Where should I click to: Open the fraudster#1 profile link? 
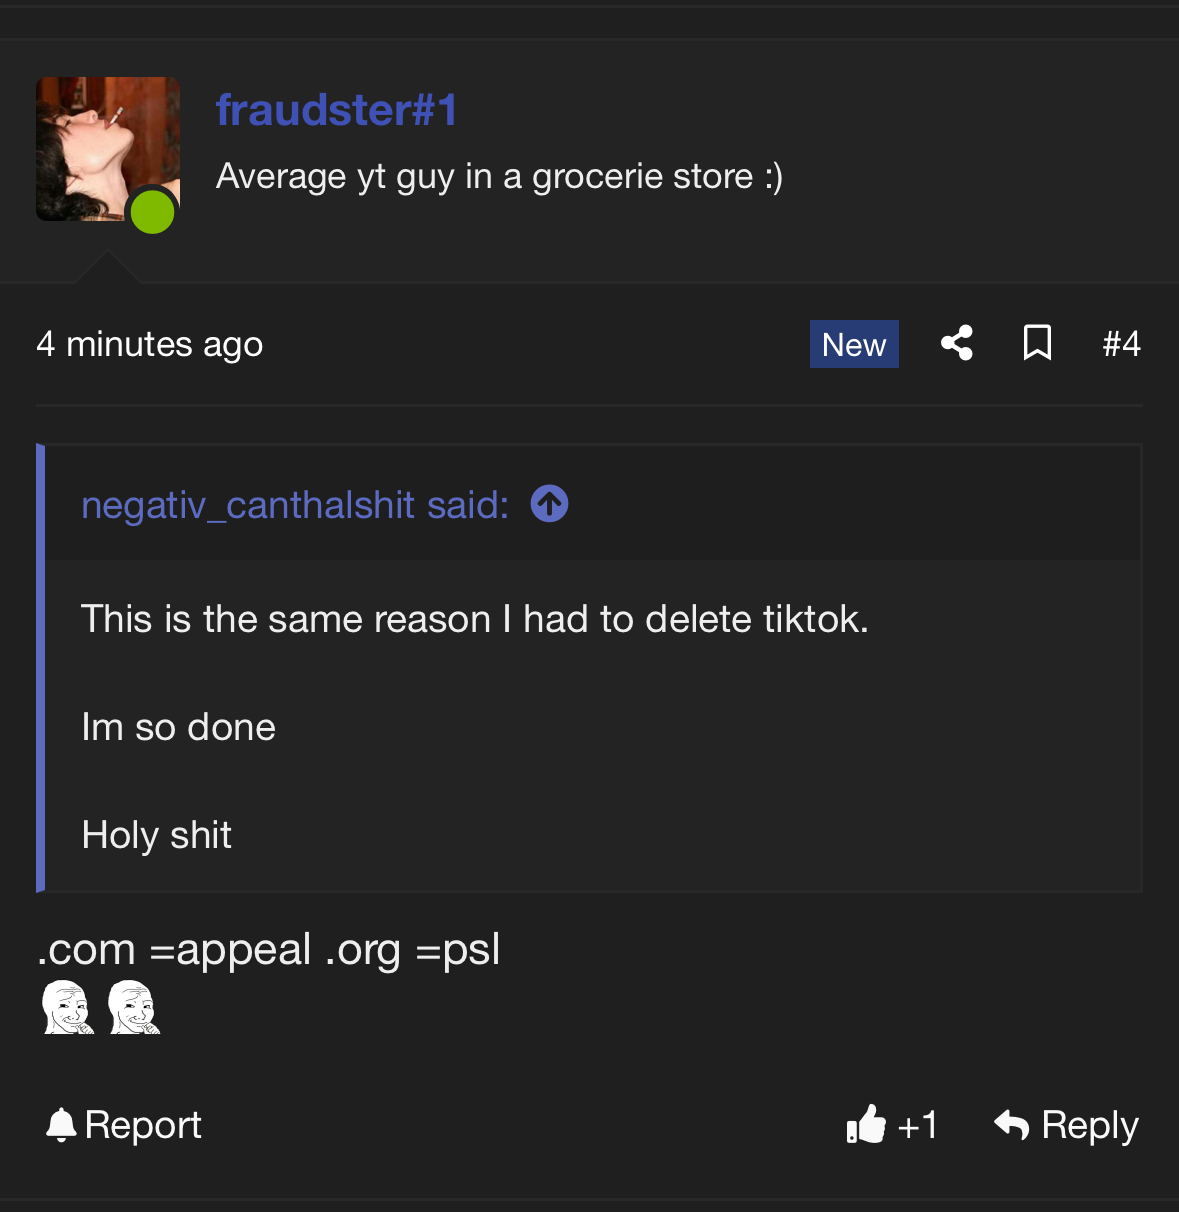(x=336, y=110)
